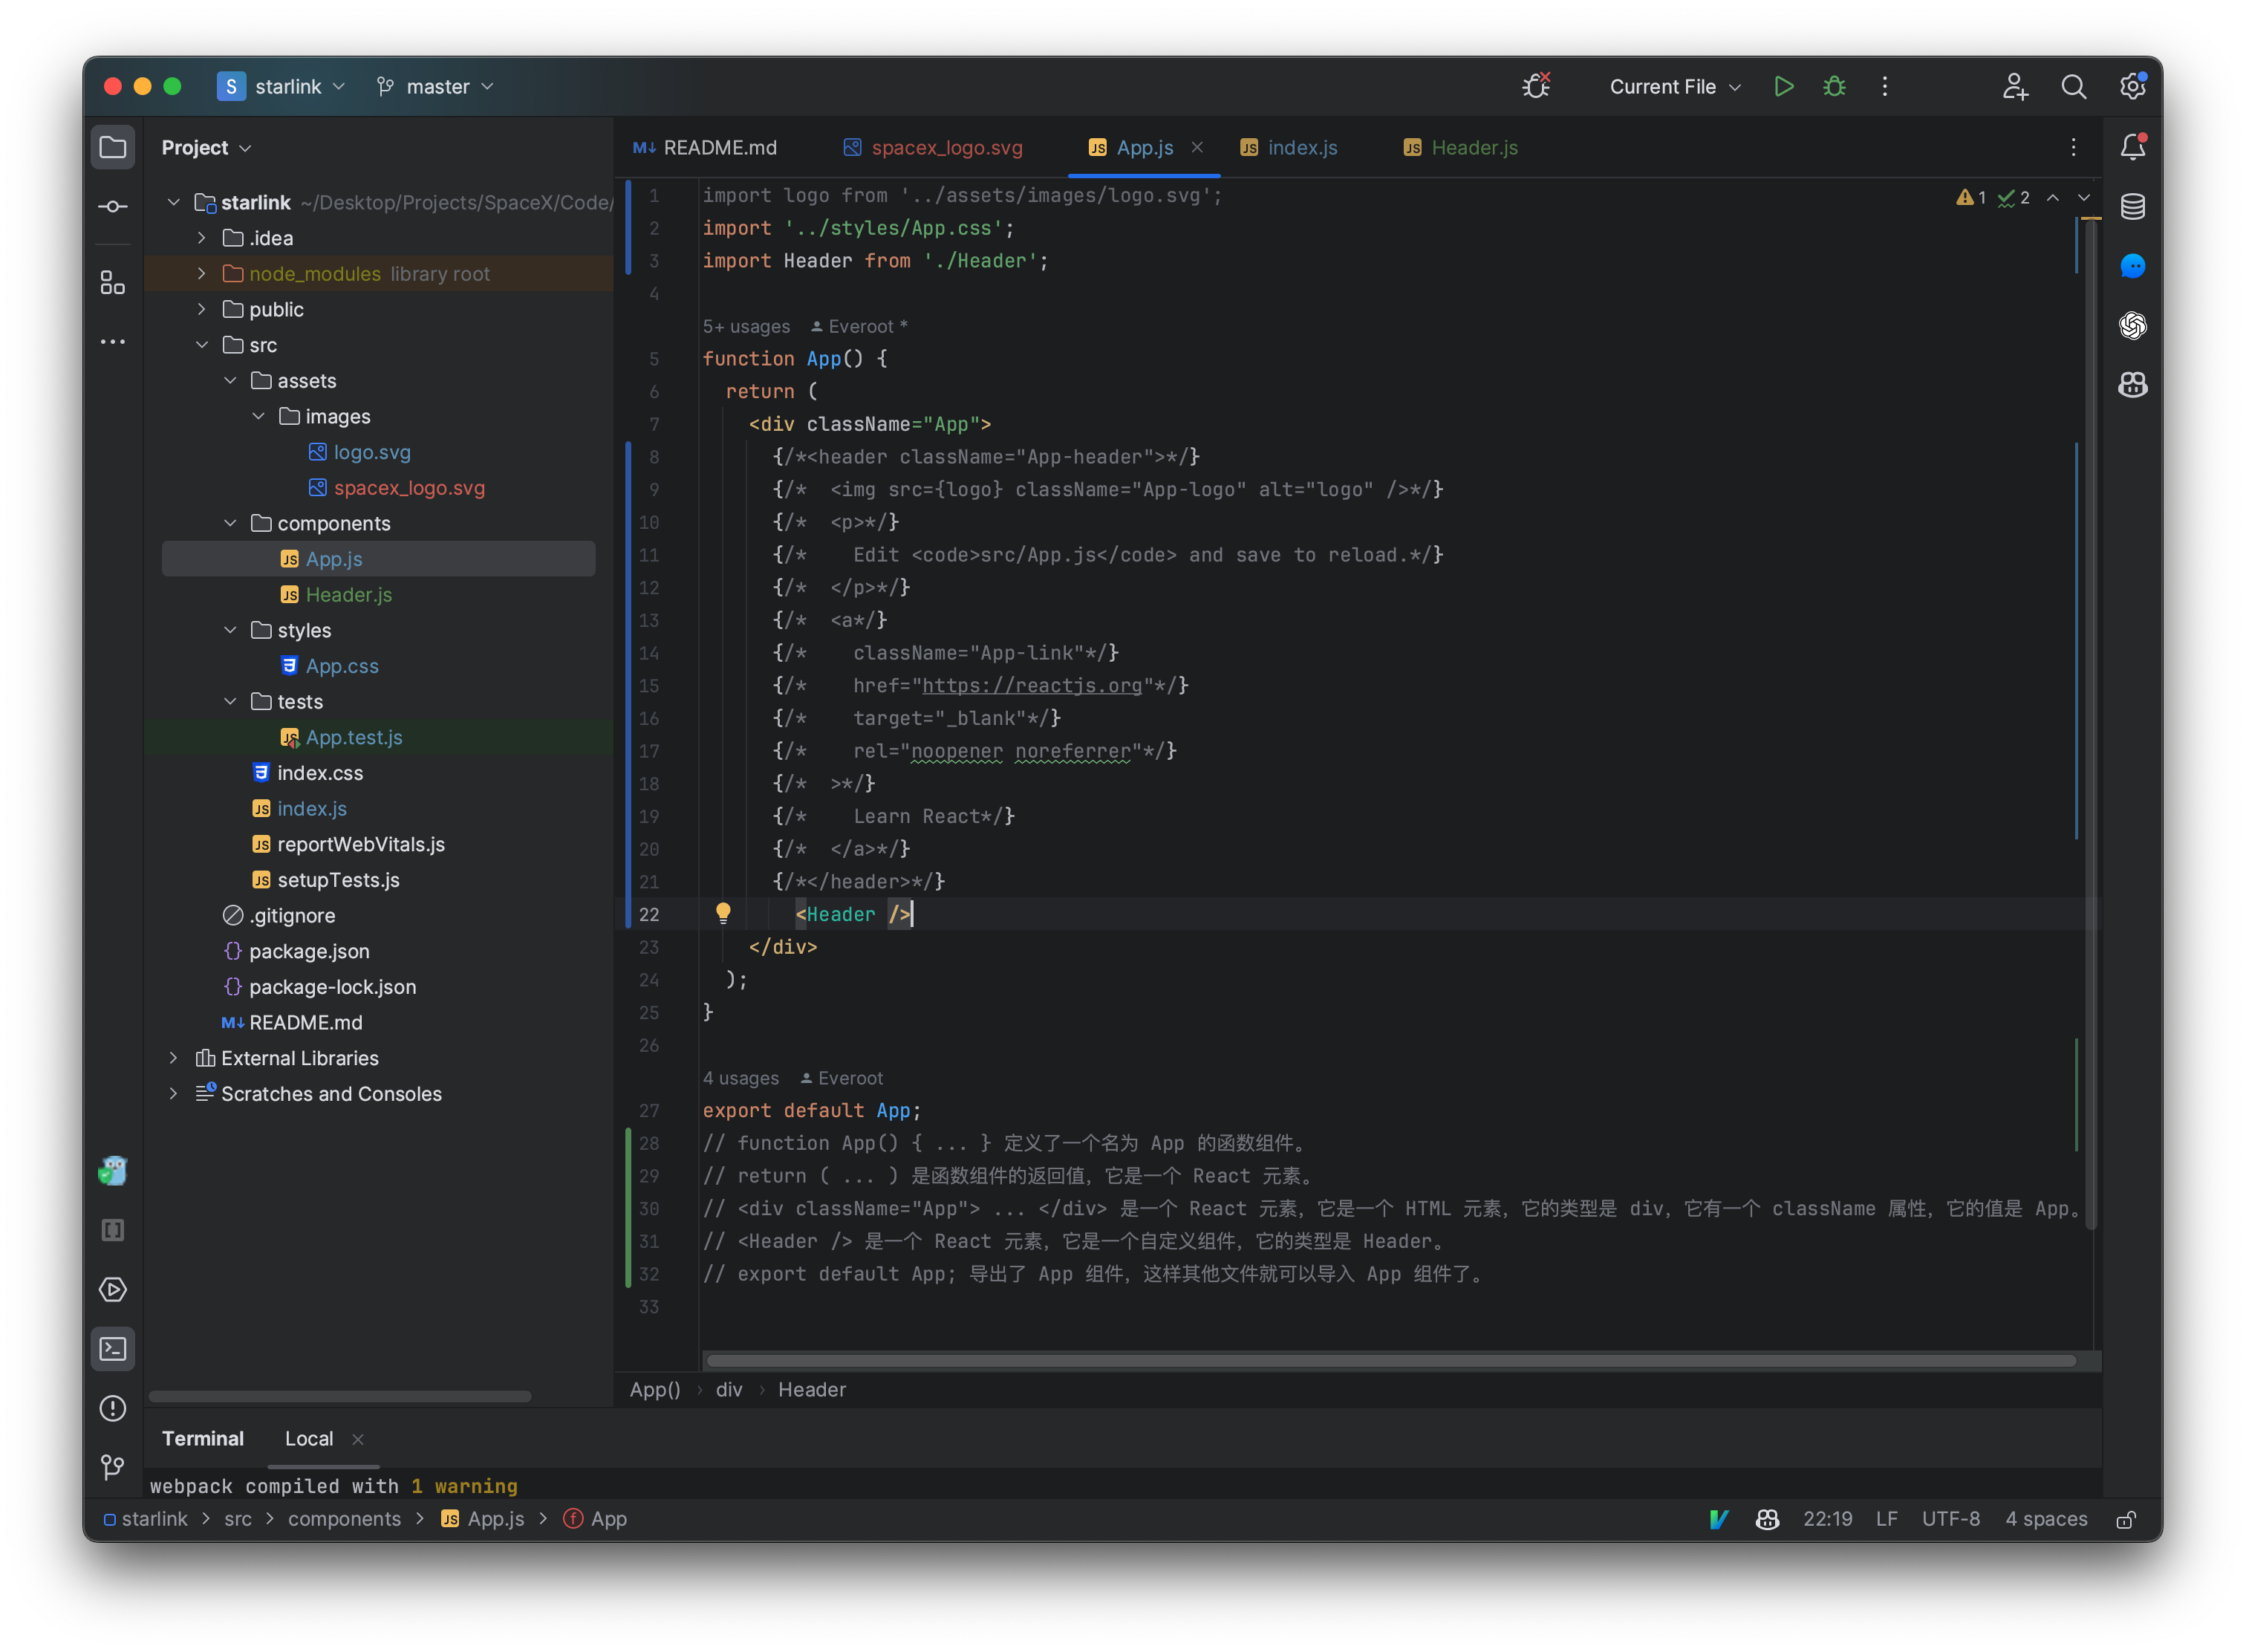
Task: Open the Current File run configuration dropdown
Action: (x=1673, y=86)
